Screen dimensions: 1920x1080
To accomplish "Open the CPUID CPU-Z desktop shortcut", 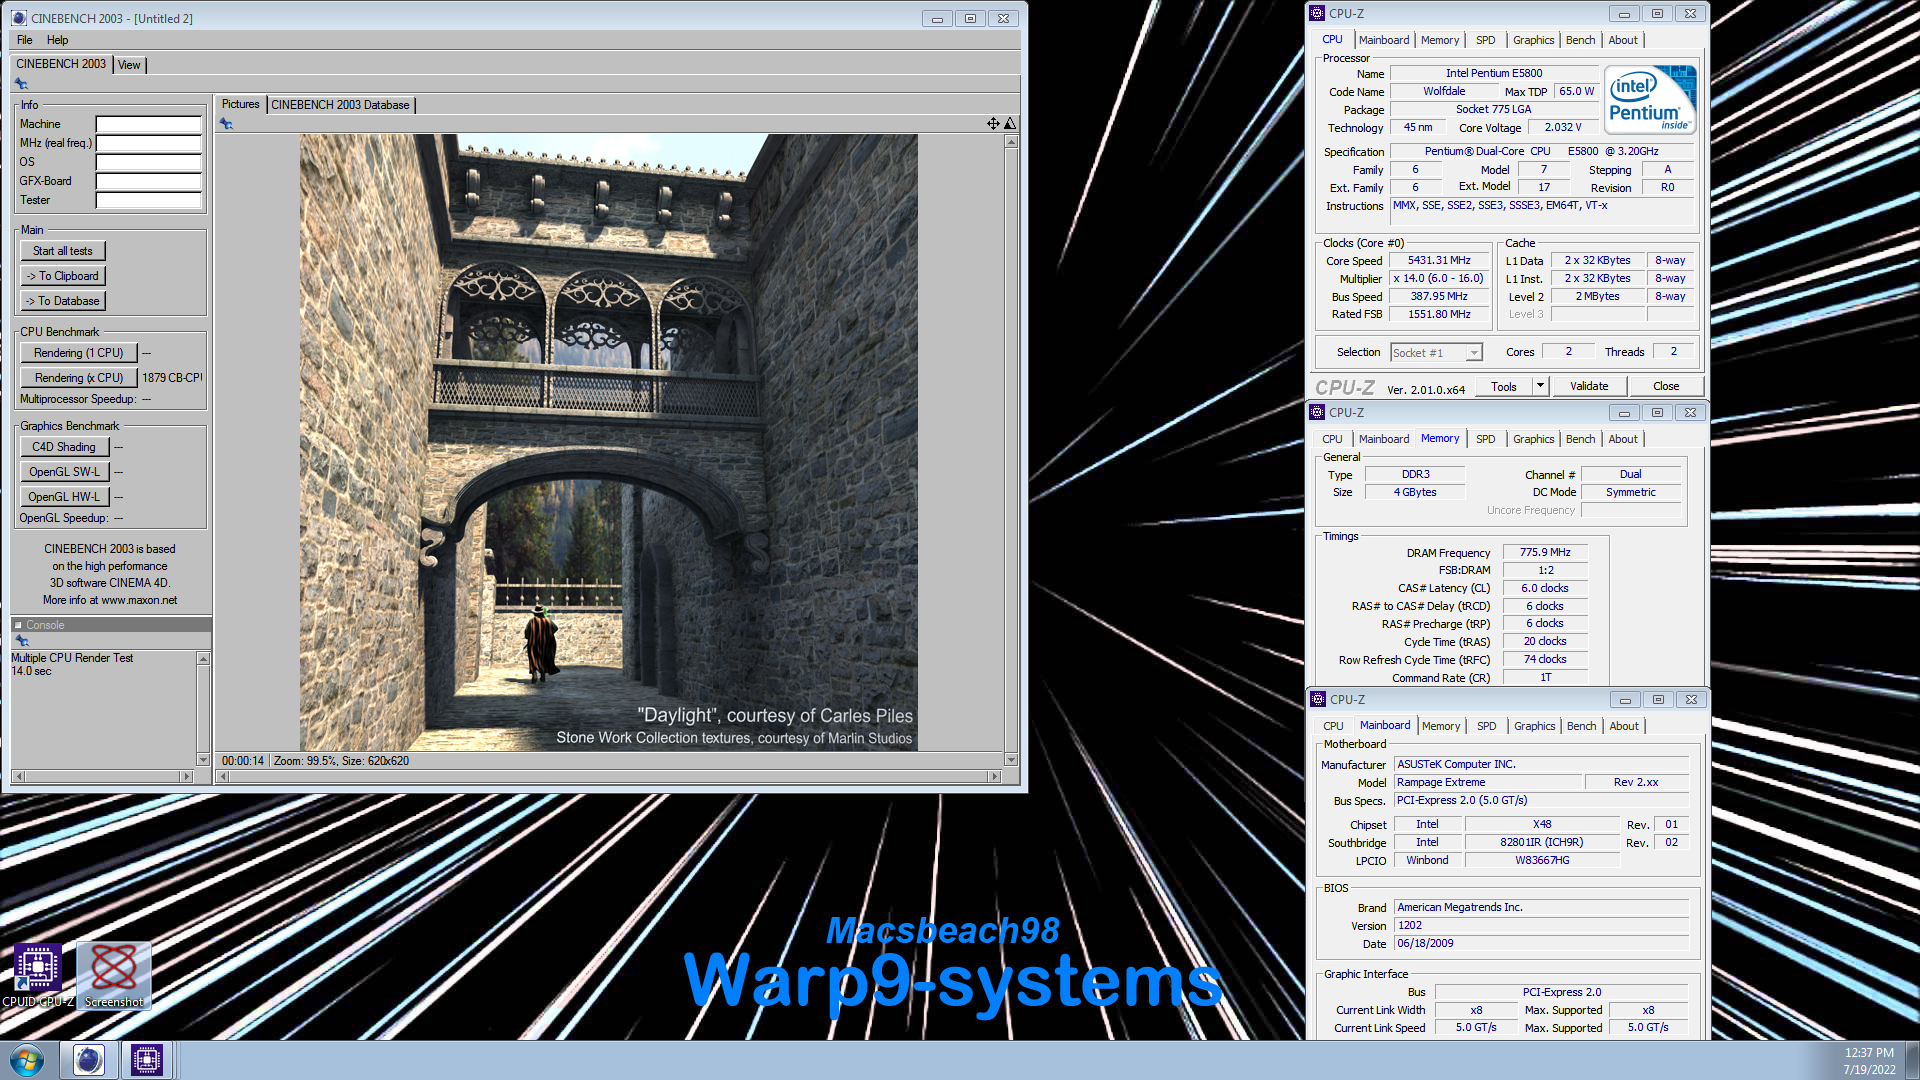I will (38, 975).
